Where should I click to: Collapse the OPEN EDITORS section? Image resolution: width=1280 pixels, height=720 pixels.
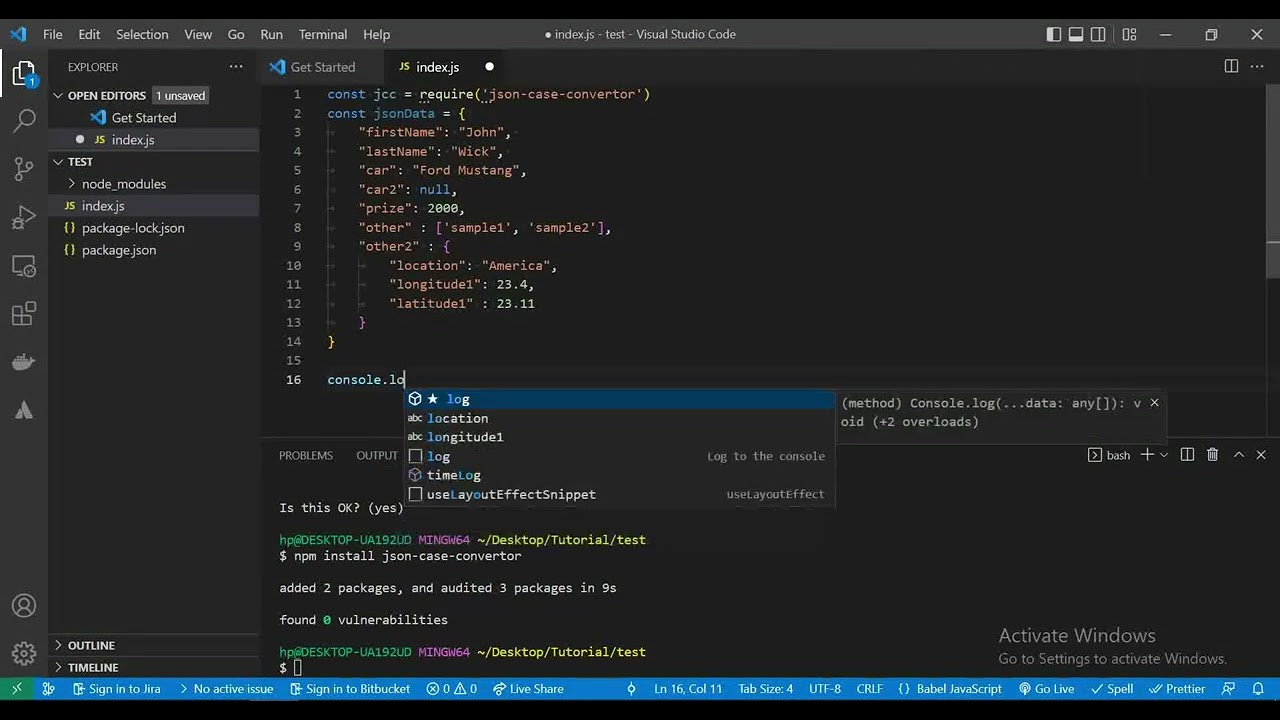coord(106,96)
